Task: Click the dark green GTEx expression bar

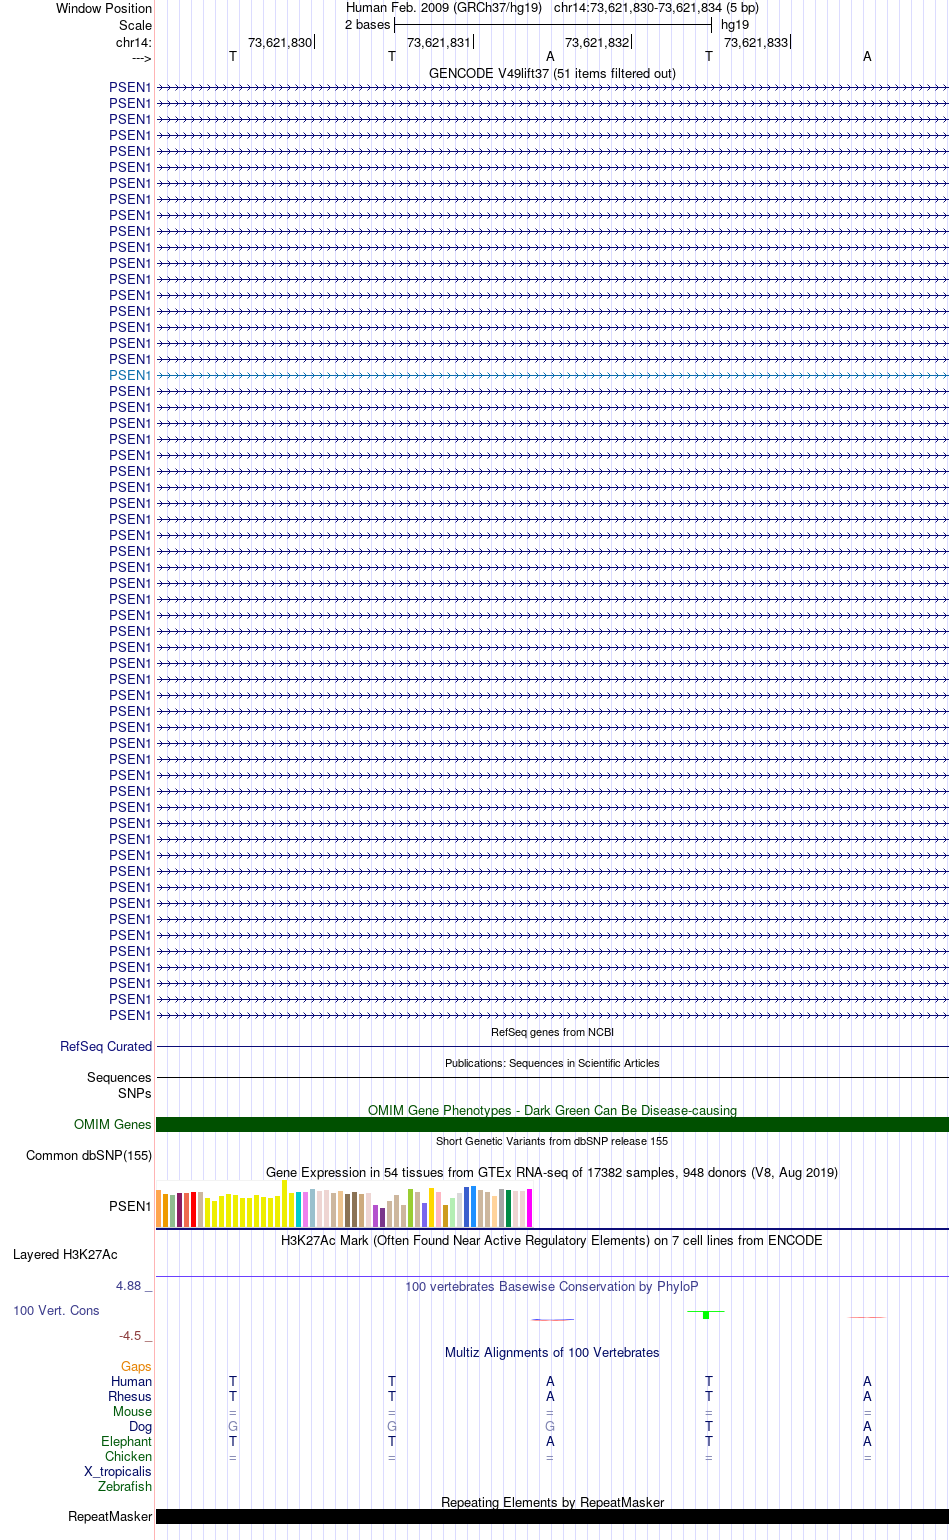Action: [508, 1208]
